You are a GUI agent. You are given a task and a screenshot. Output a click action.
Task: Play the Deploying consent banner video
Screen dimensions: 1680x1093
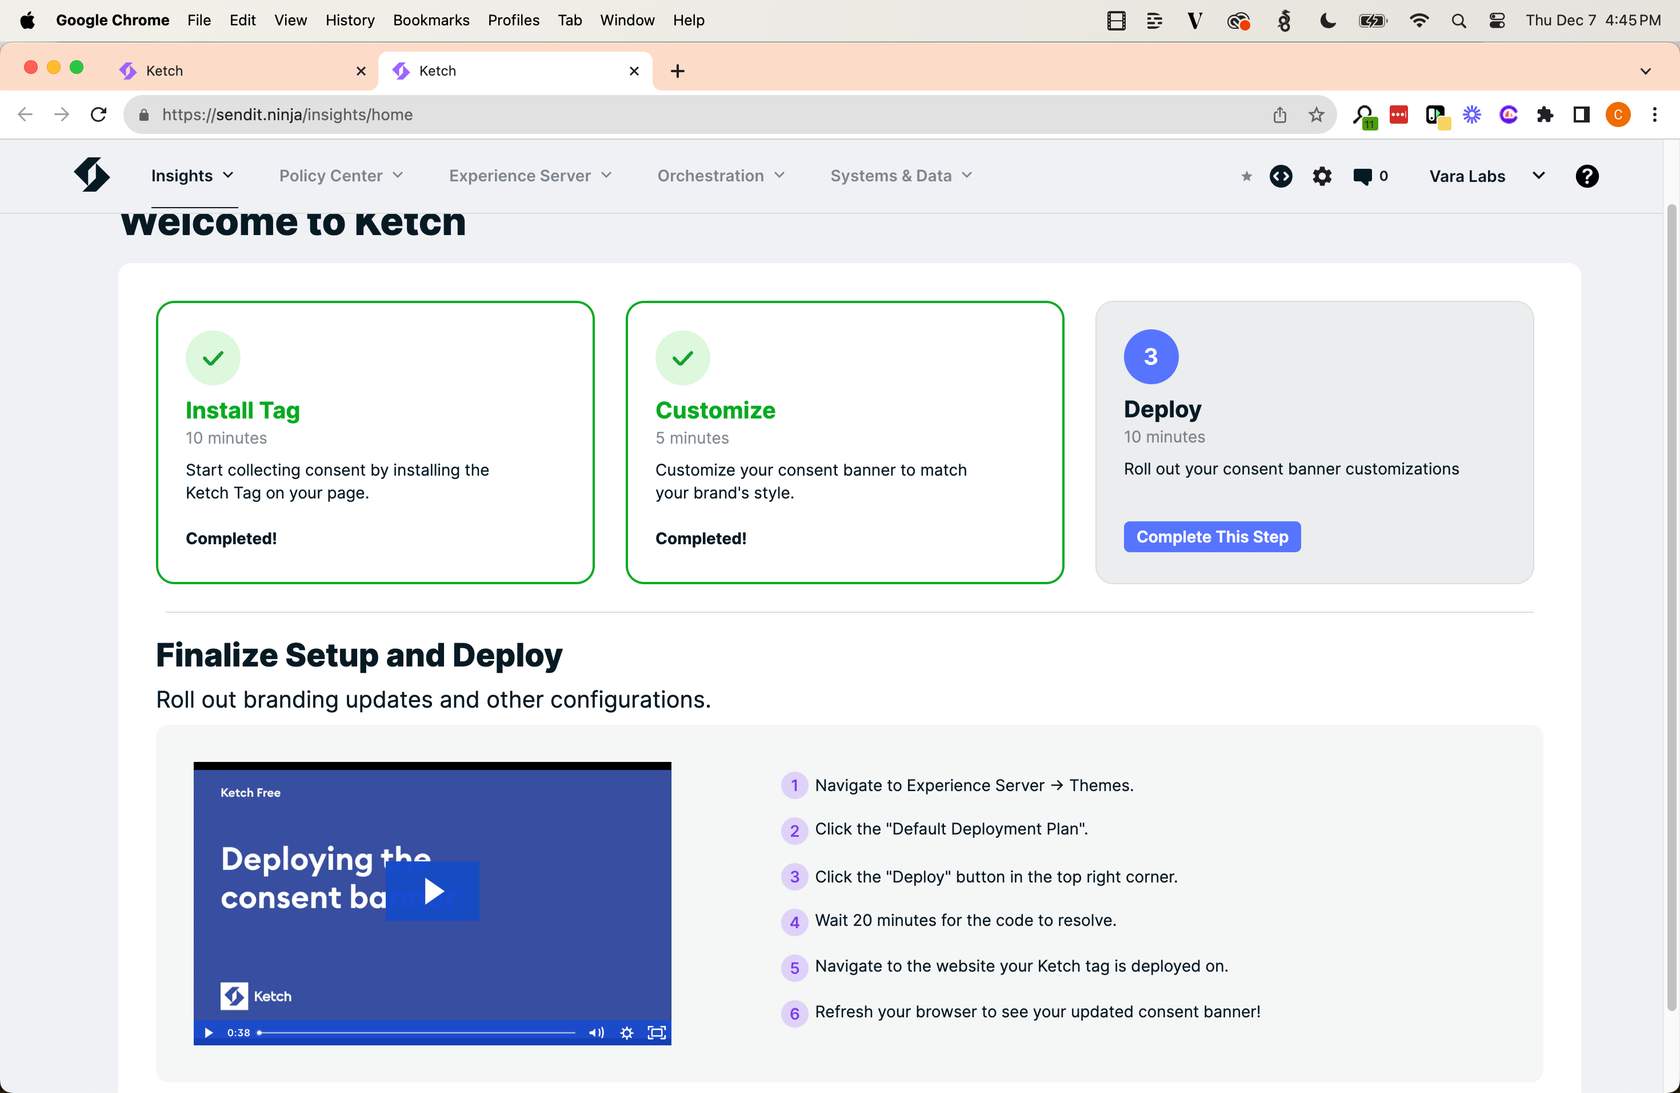pos(433,891)
